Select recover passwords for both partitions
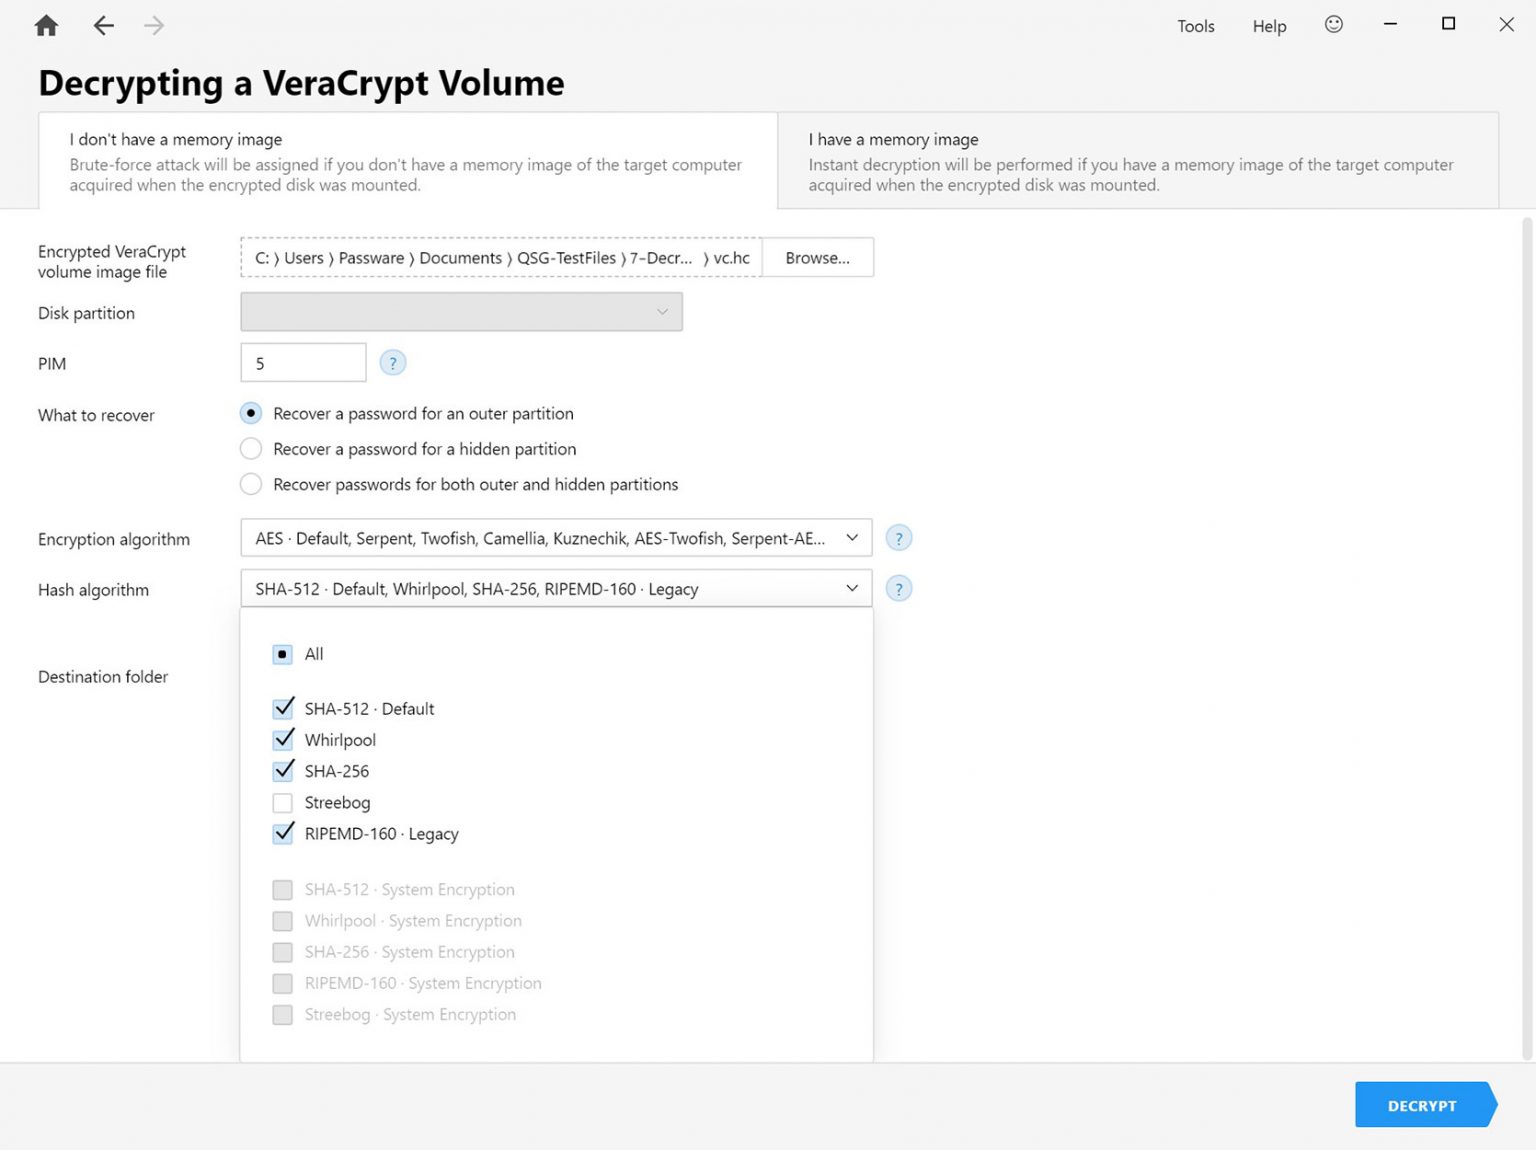 pyautogui.click(x=251, y=484)
